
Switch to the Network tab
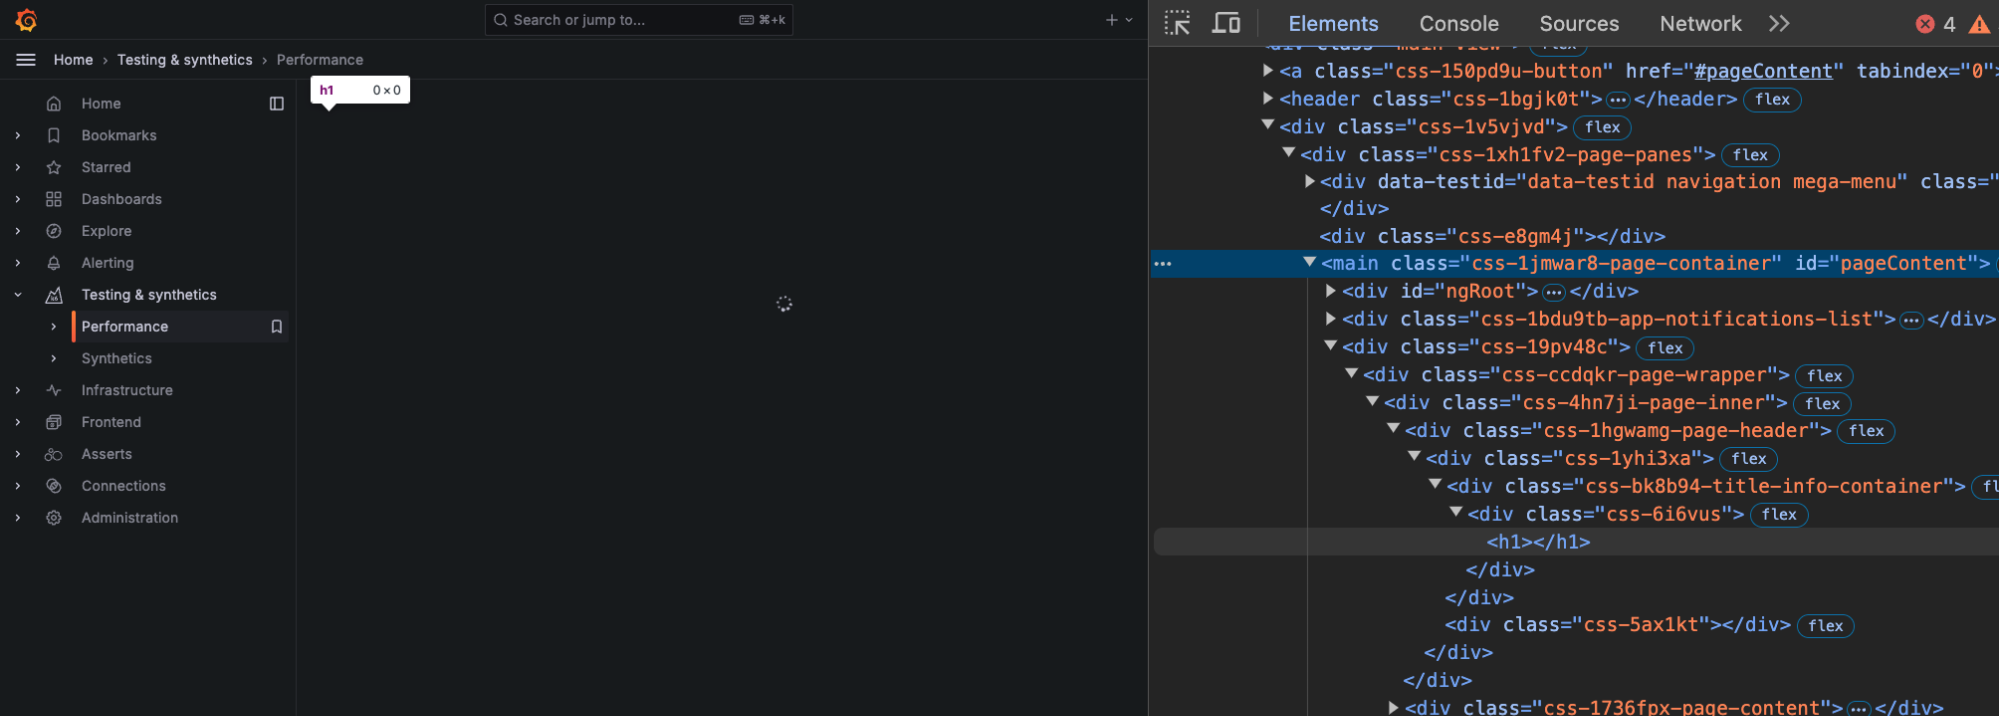[x=1700, y=23]
